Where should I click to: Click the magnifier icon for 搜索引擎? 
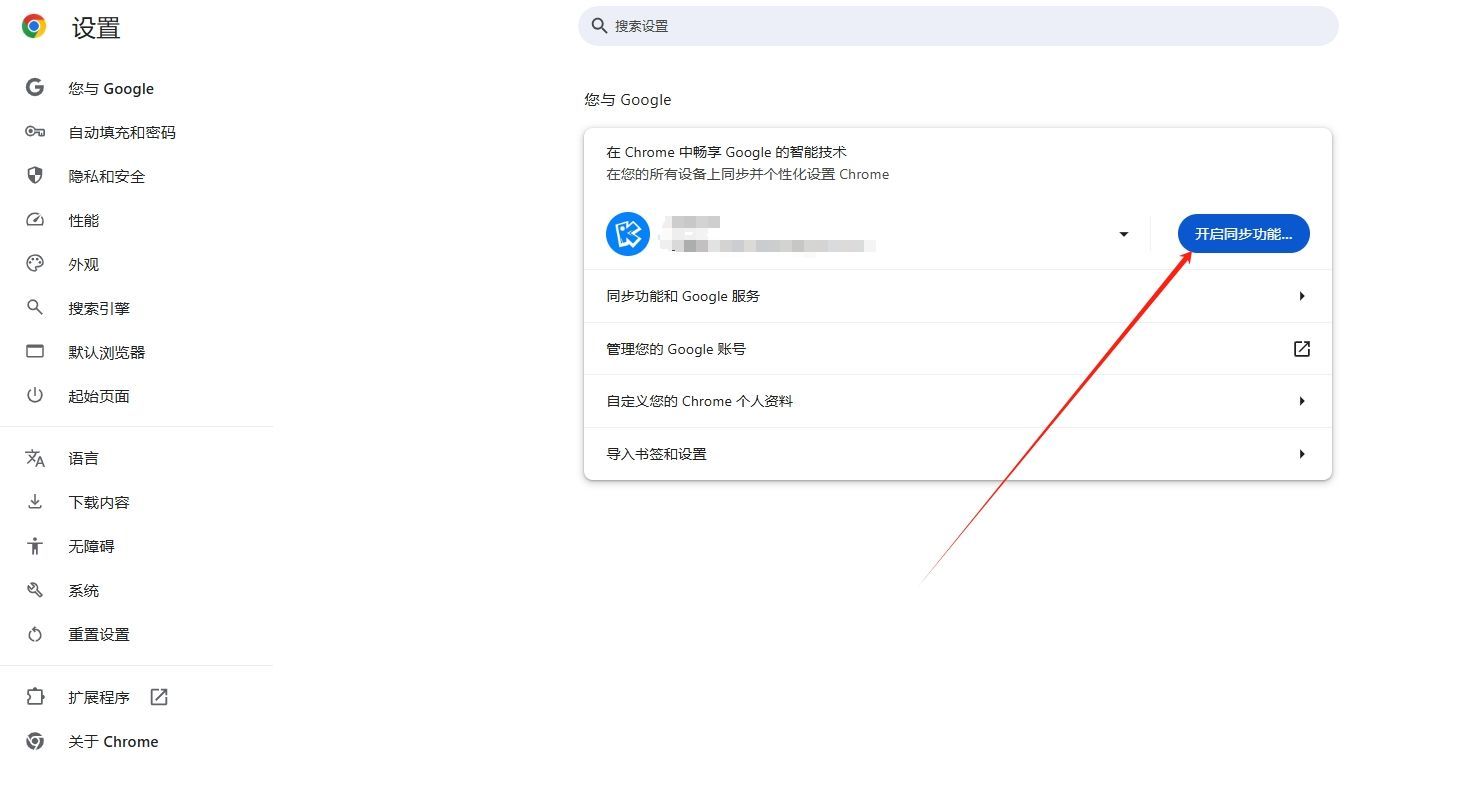click(35, 308)
